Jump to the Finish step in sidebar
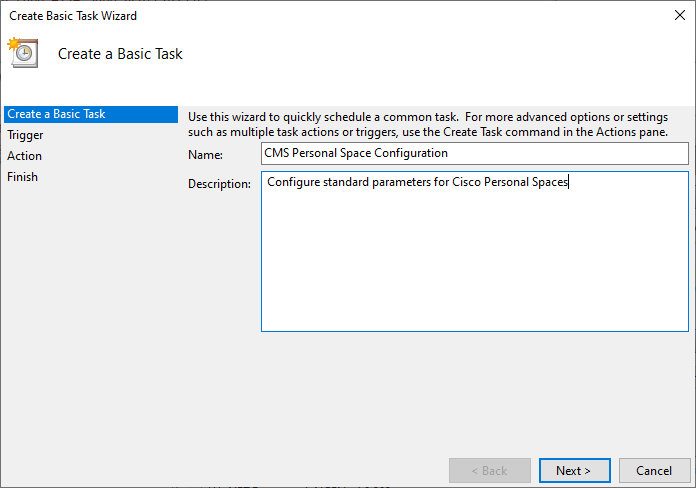696x488 pixels. (x=22, y=177)
